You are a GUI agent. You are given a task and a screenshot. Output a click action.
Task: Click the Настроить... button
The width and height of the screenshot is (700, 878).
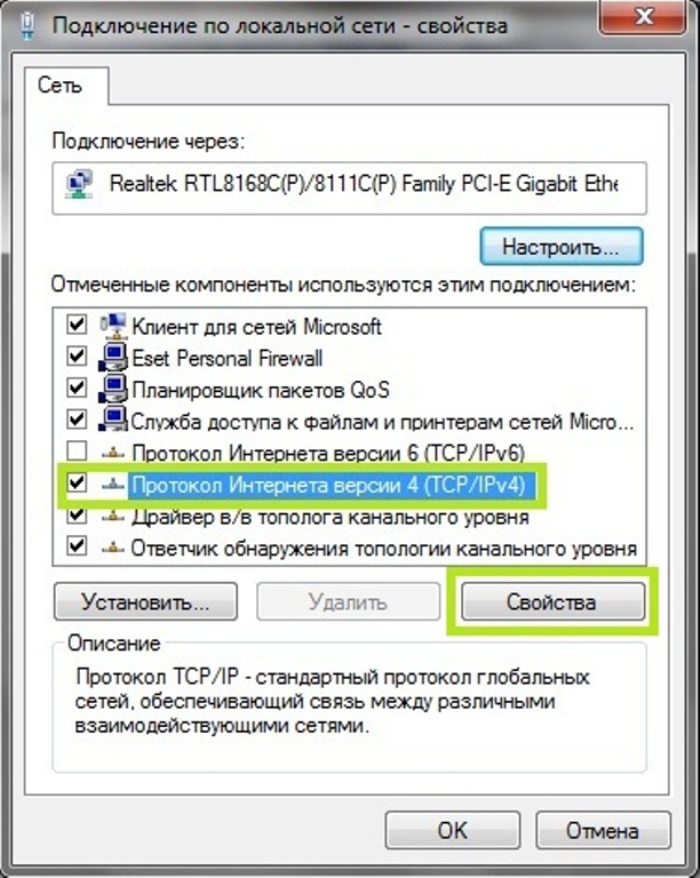tap(561, 246)
